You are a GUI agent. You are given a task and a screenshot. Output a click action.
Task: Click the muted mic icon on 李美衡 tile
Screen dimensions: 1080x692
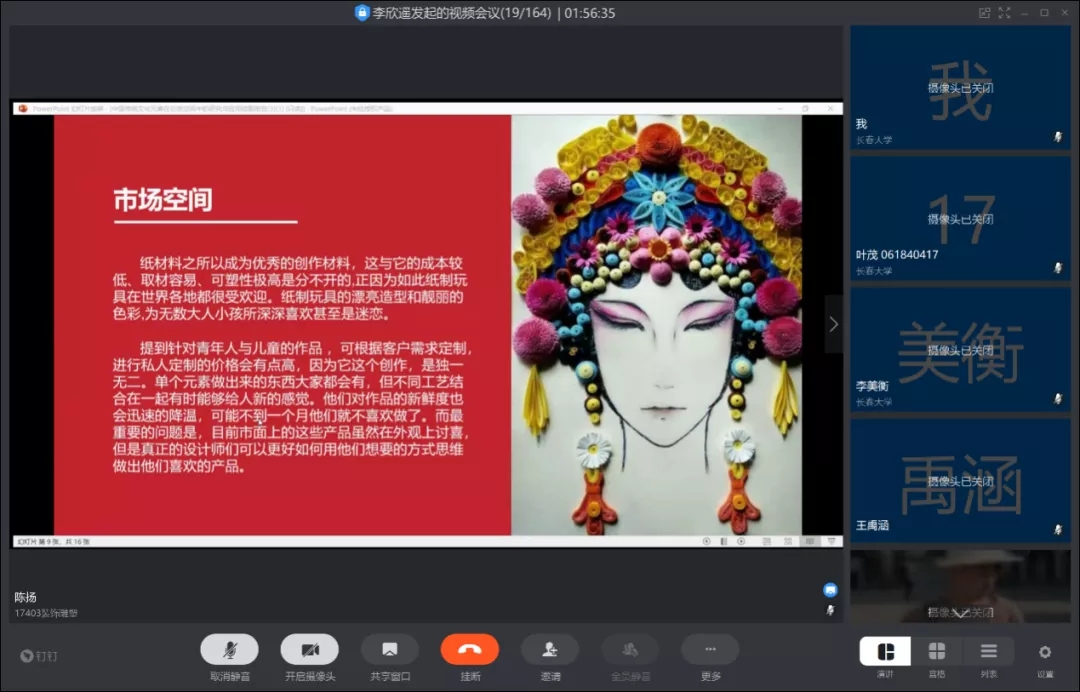pyautogui.click(x=1058, y=399)
